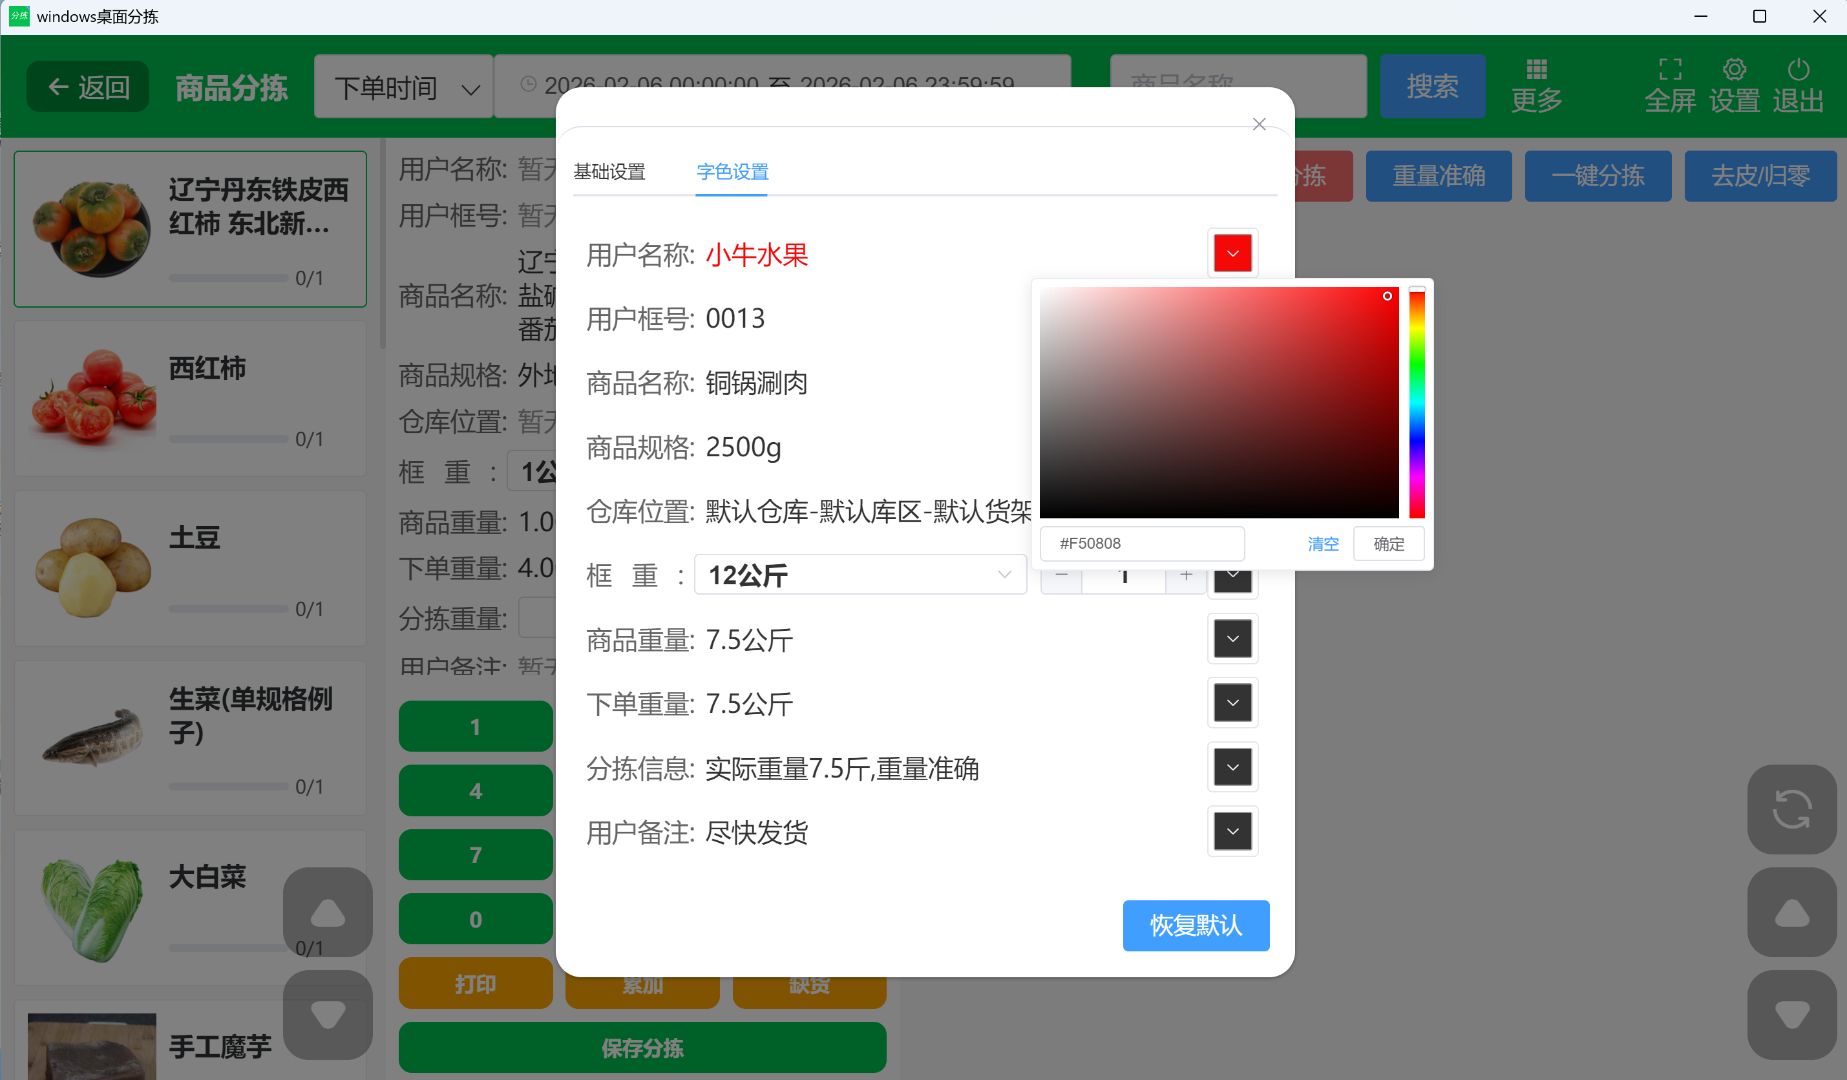Open 分拣信息 row color swatch dropdown

coord(1232,767)
